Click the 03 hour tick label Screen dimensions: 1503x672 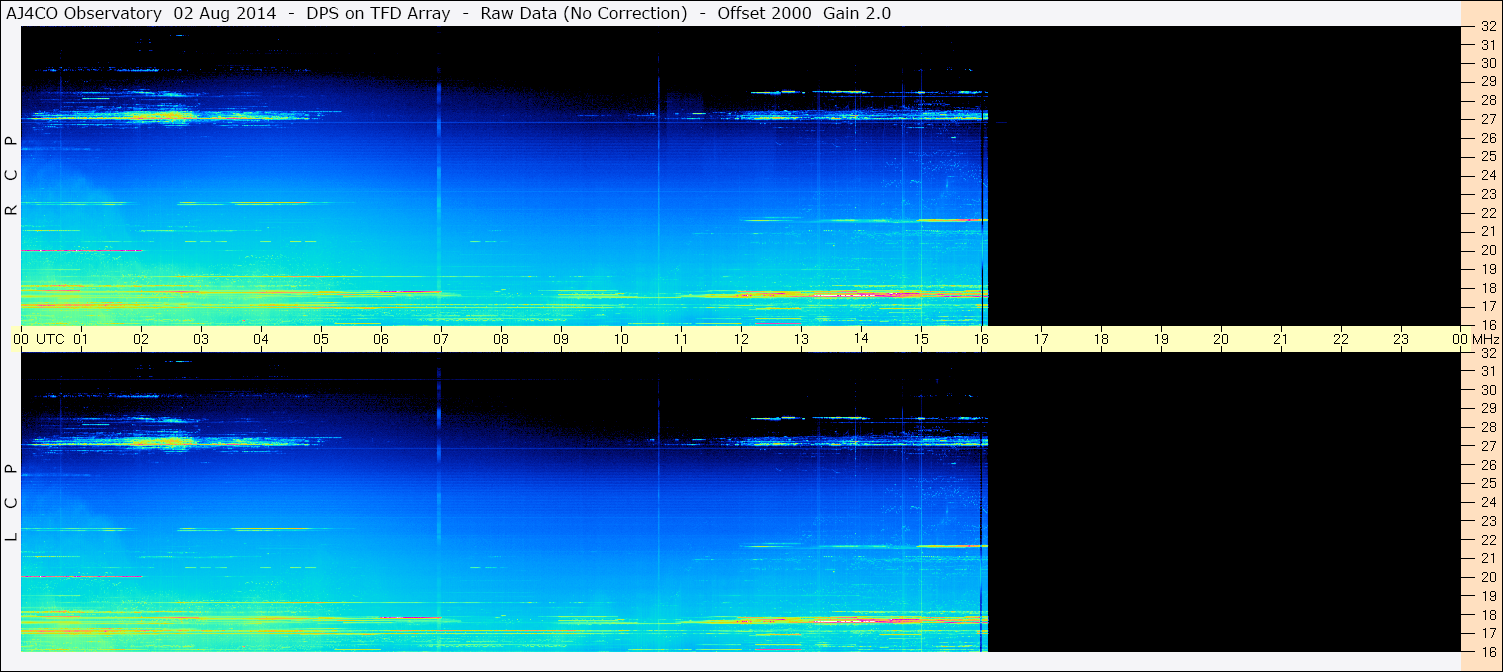201,339
